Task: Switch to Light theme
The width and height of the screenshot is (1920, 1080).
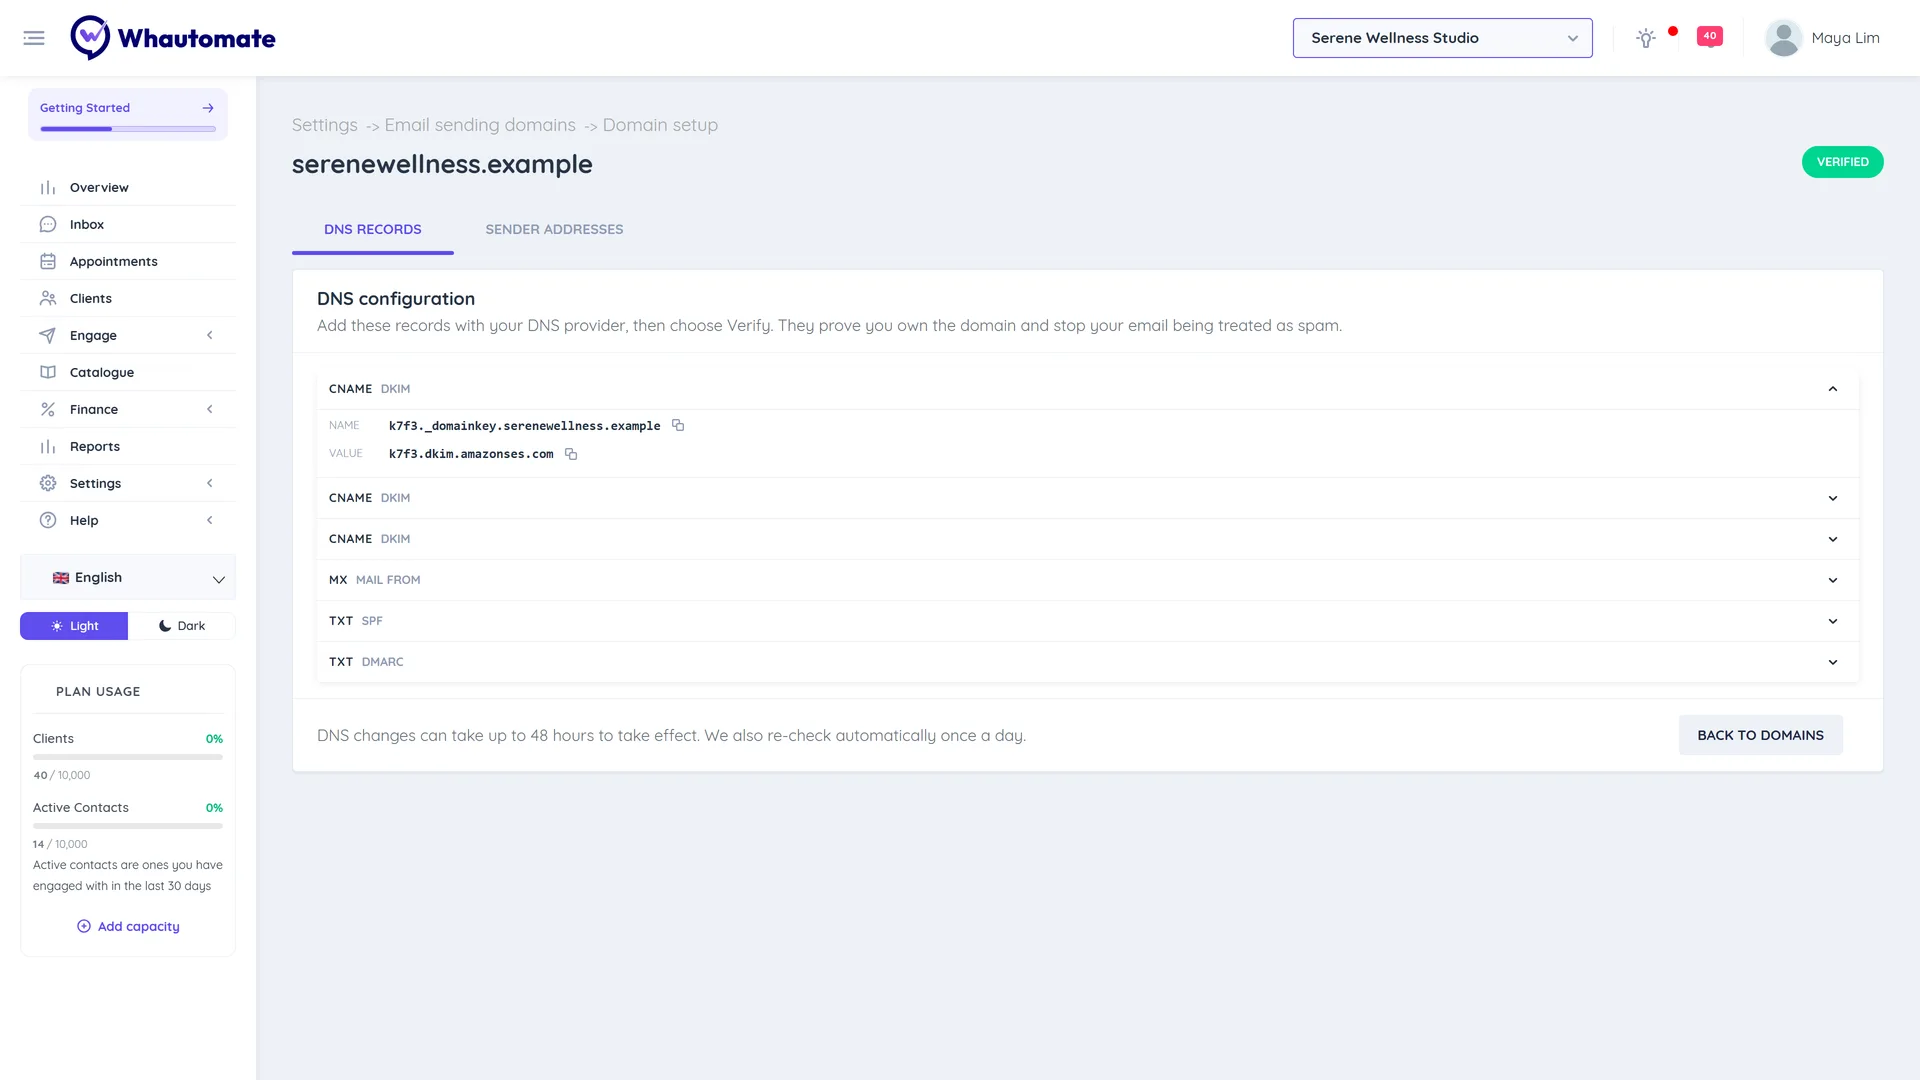Action: (x=74, y=626)
